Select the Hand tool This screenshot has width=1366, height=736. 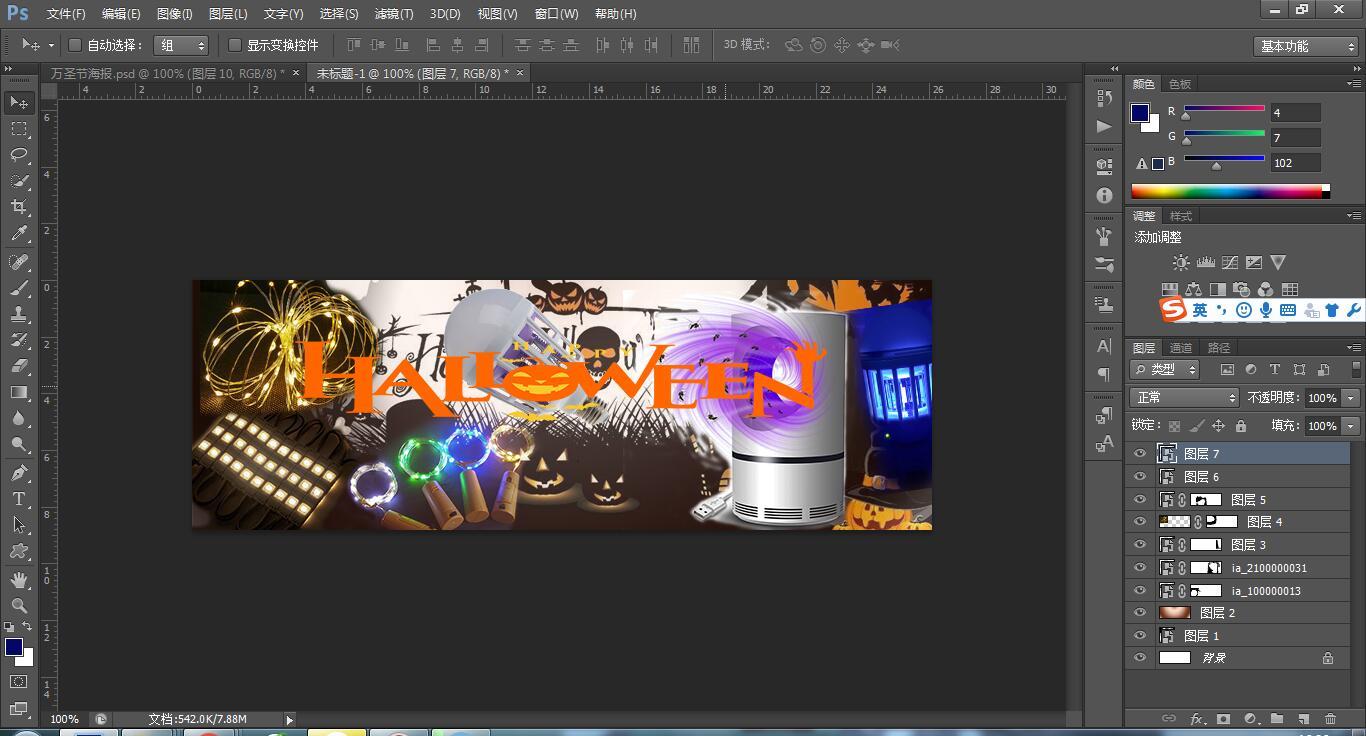pos(19,580)
